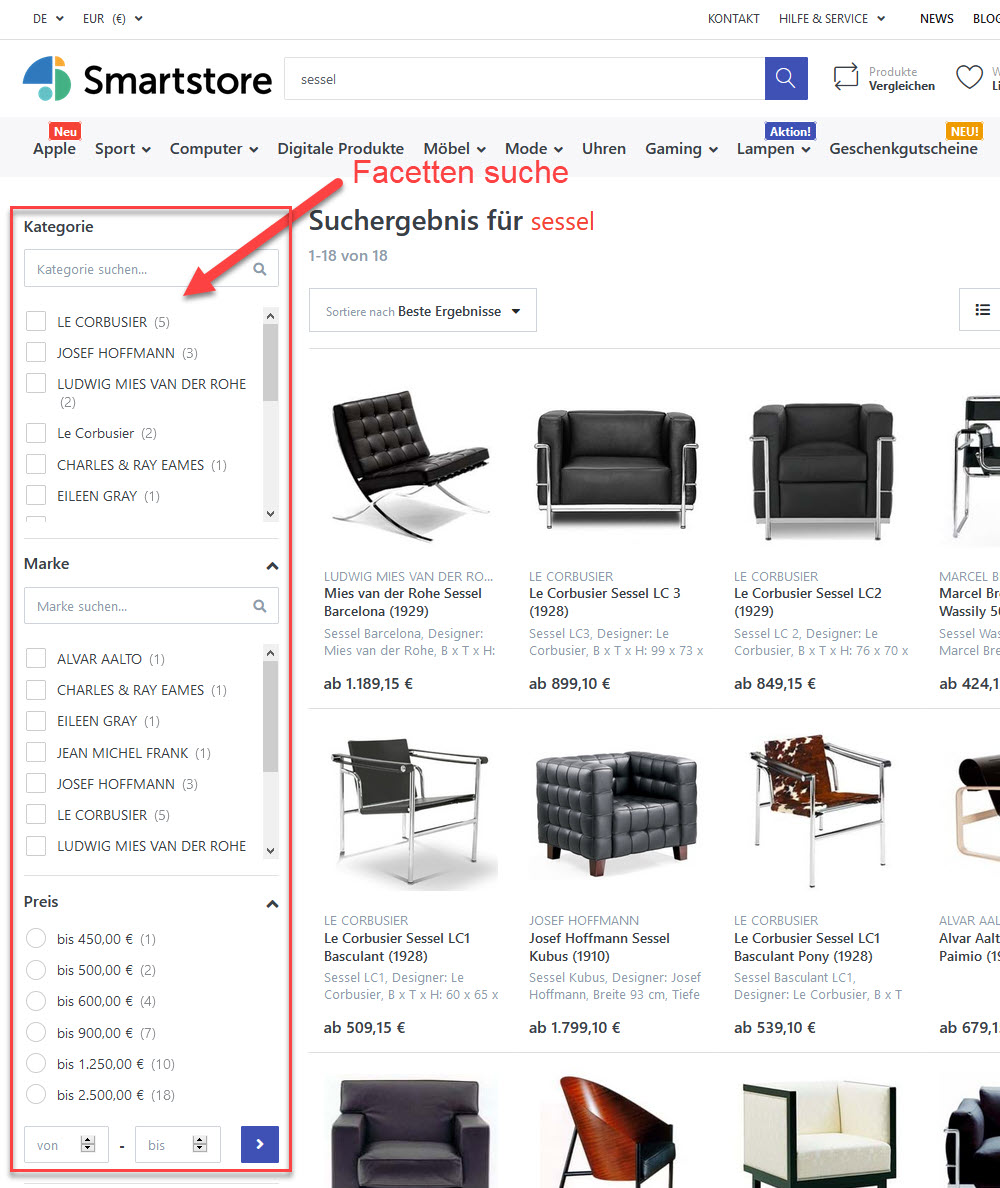
Task: Open the EUR currency dropdown
Action: [x=110, y=18]
